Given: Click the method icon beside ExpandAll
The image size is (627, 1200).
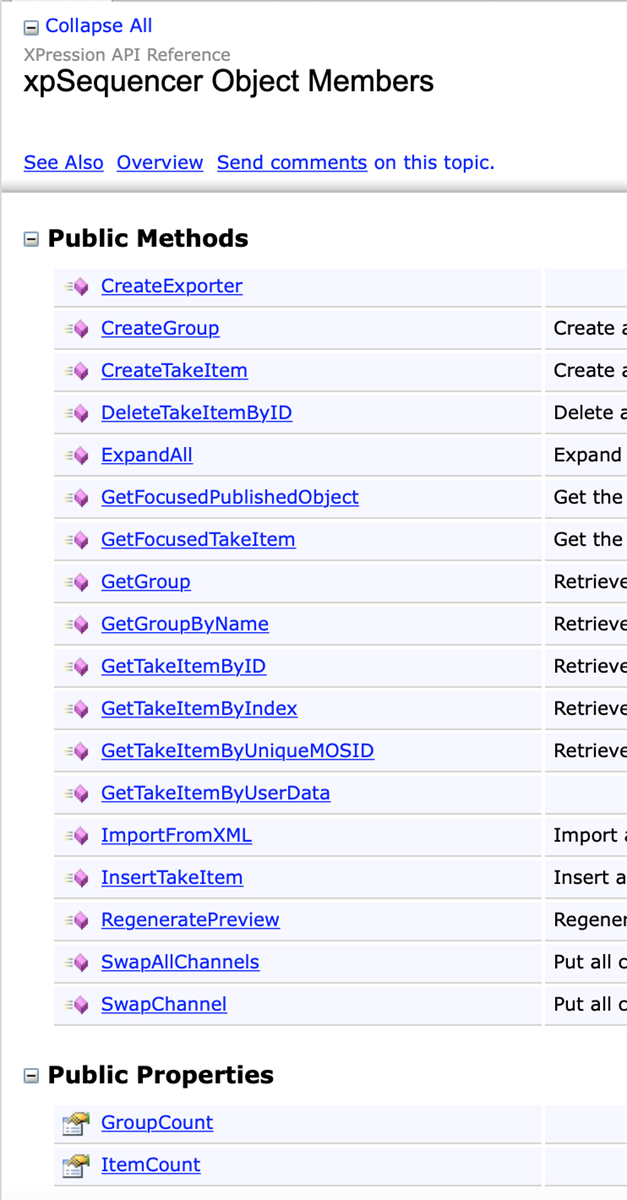Looking at the screenshot, I should (76, 456).
